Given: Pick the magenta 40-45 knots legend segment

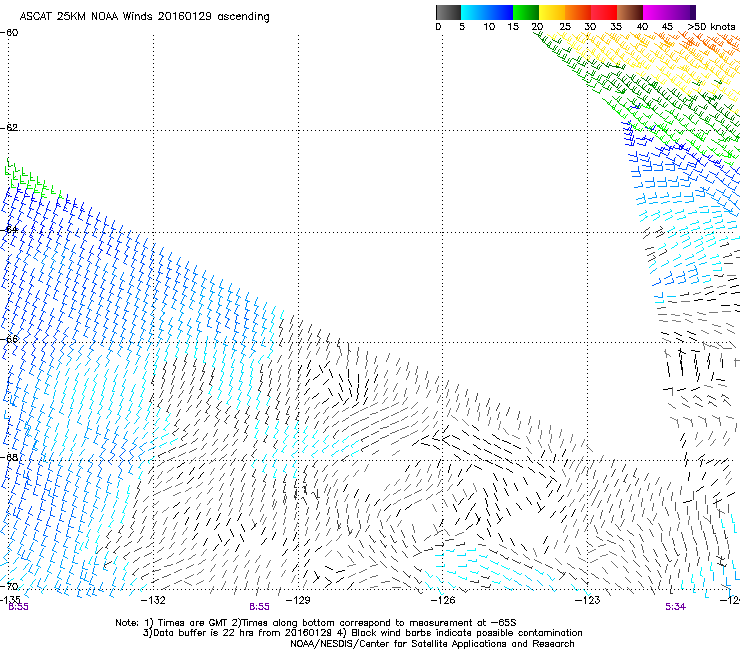Looking at the screenshot, I should (x=656, y=12).
